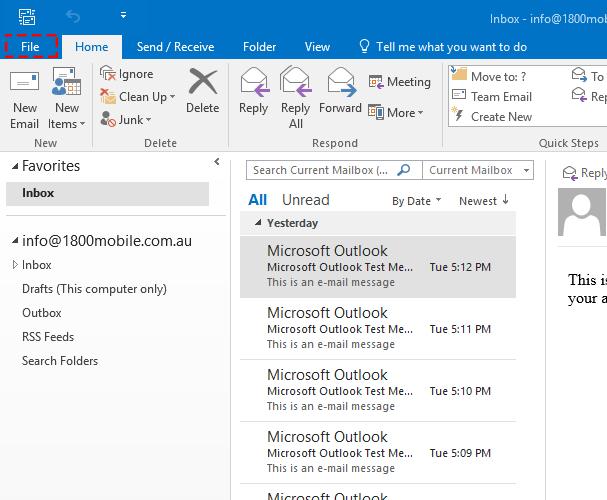The width and height of the screenshot is (607, 500).
Task: Open the Folder ribbon tab
Action: click(259, 47)
